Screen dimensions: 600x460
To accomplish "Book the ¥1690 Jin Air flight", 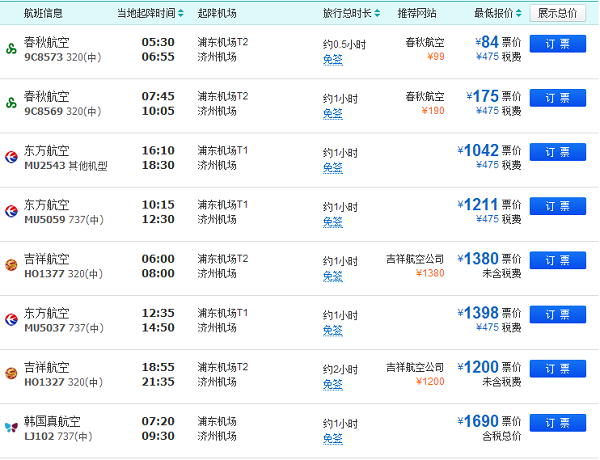I will (557, 422).
